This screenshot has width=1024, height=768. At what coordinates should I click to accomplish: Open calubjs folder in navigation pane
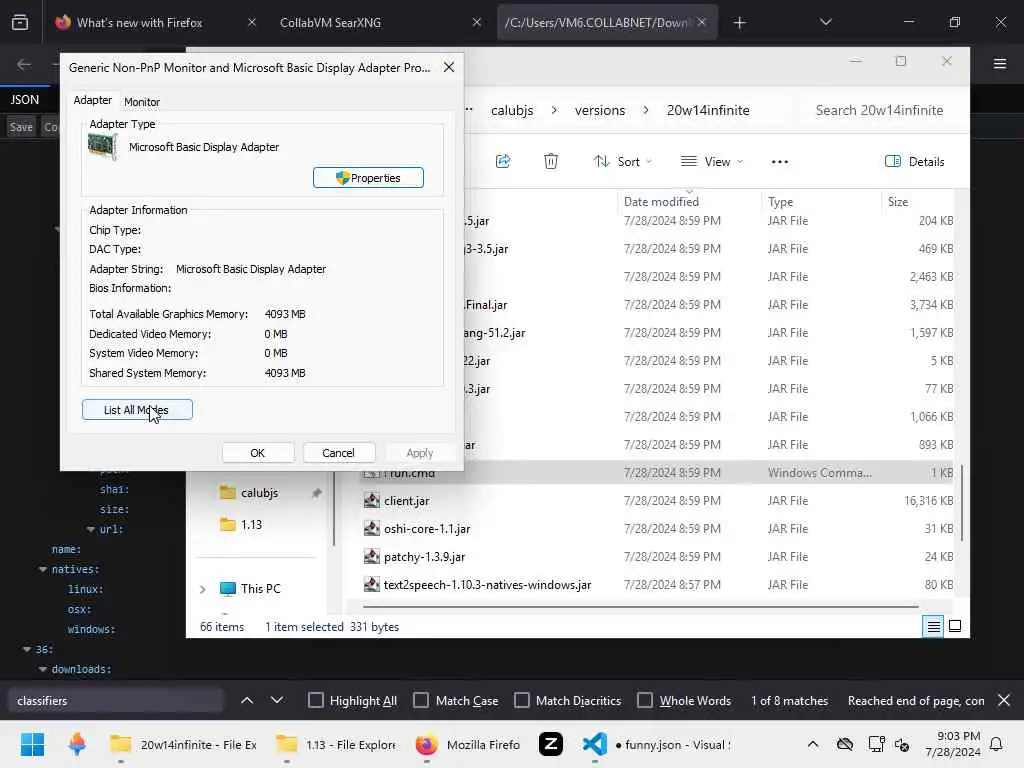pyautogui.click(x=259, y=493)
